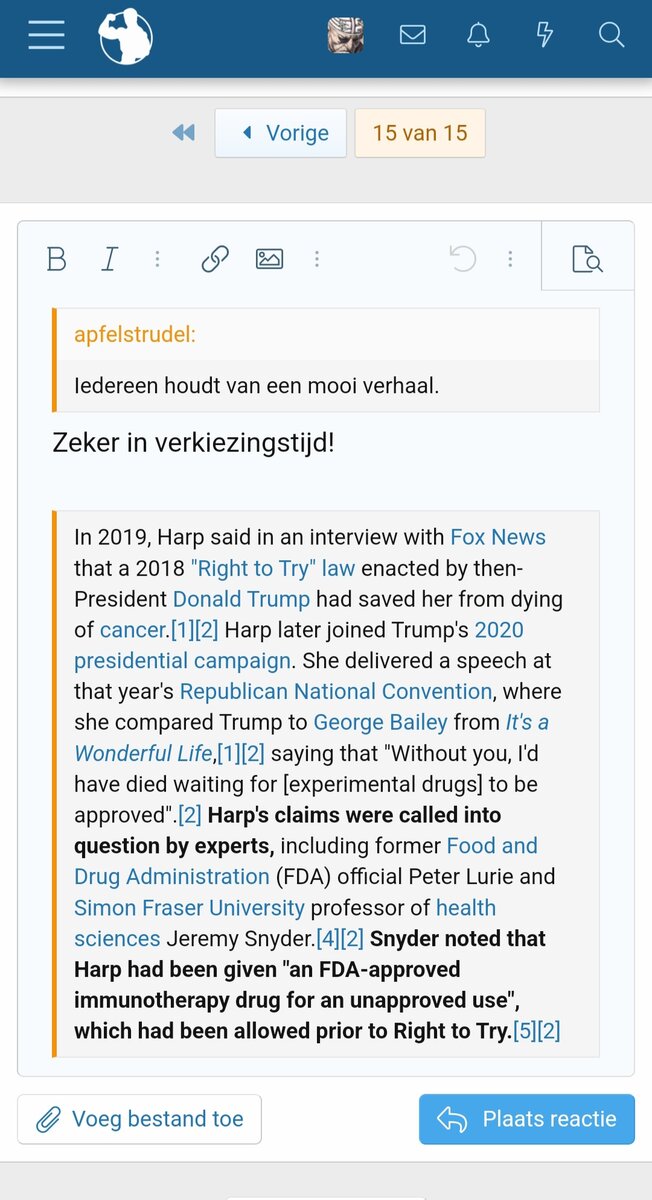
Task: Open the notifications bell
Action: tap(479, 36)
